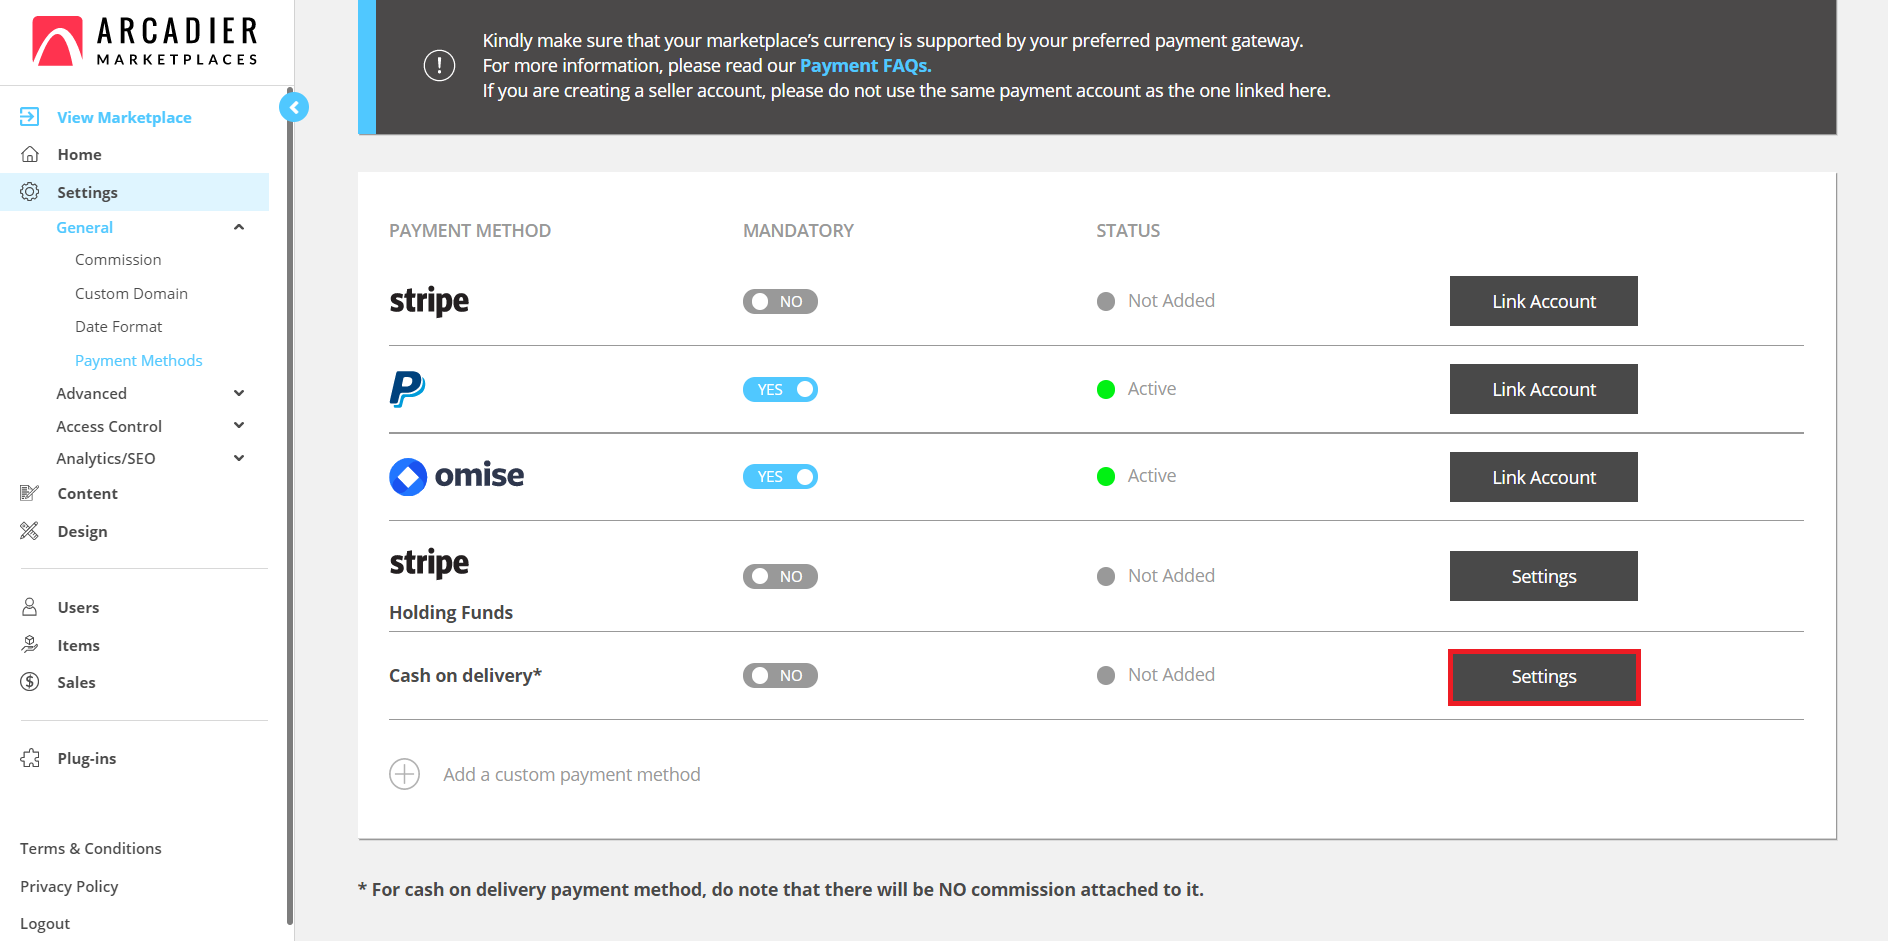The image size is (1888, 941).
Task: Click the plus icon to add custom payment
Action: point(404,774)
